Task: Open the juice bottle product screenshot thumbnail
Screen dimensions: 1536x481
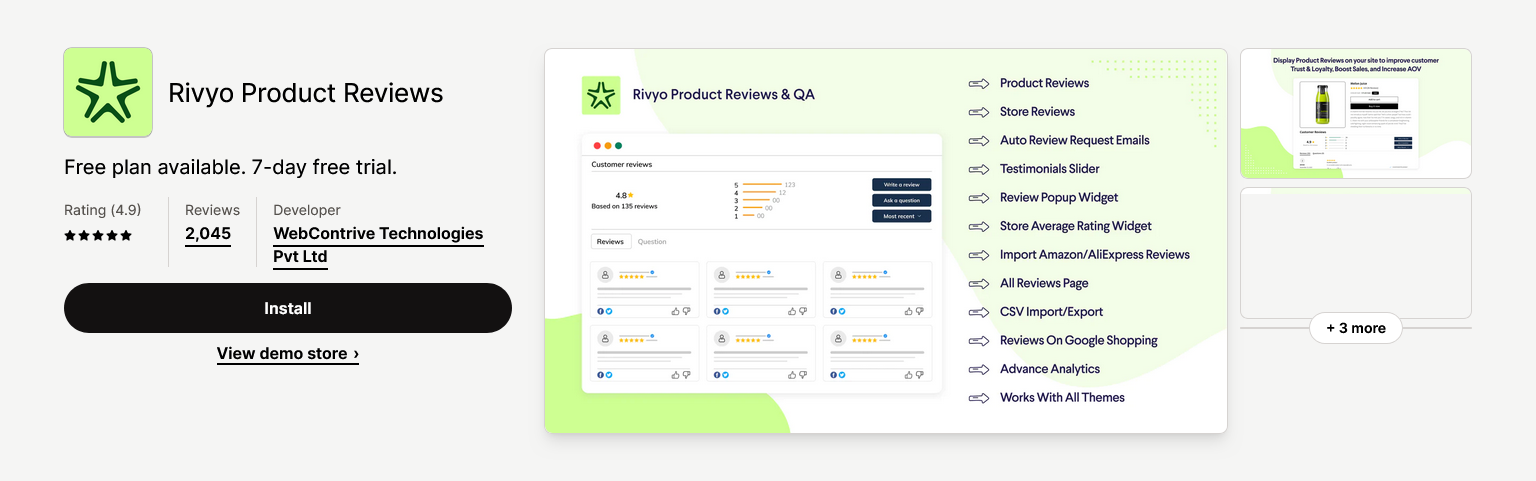Action: click(1356, 113)
